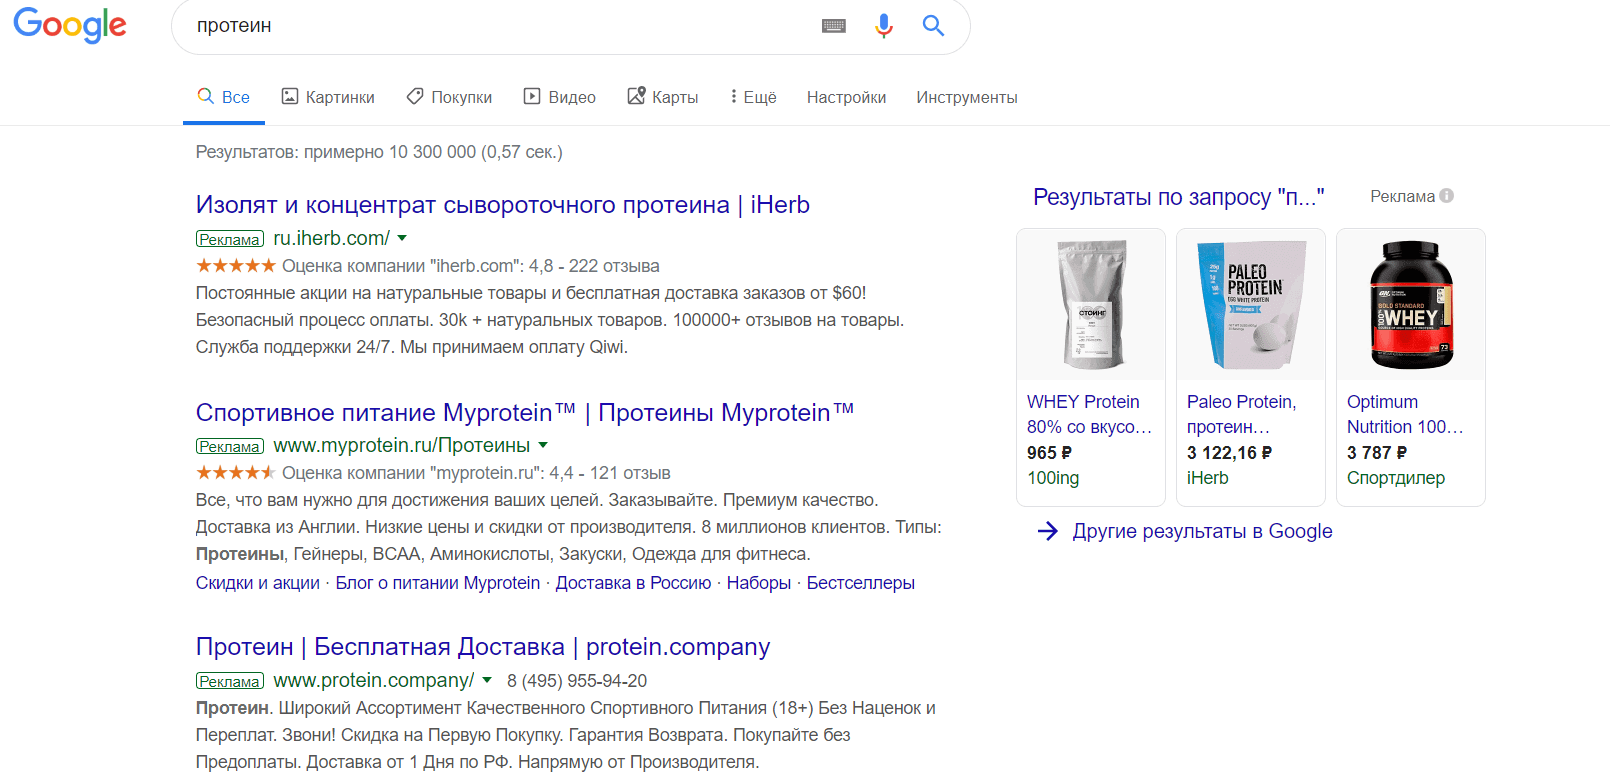The width and height of the screenshot is (1610, 784).
Task: Open Блог о питании Myprotein sitelink
Action: coord(438,583)
